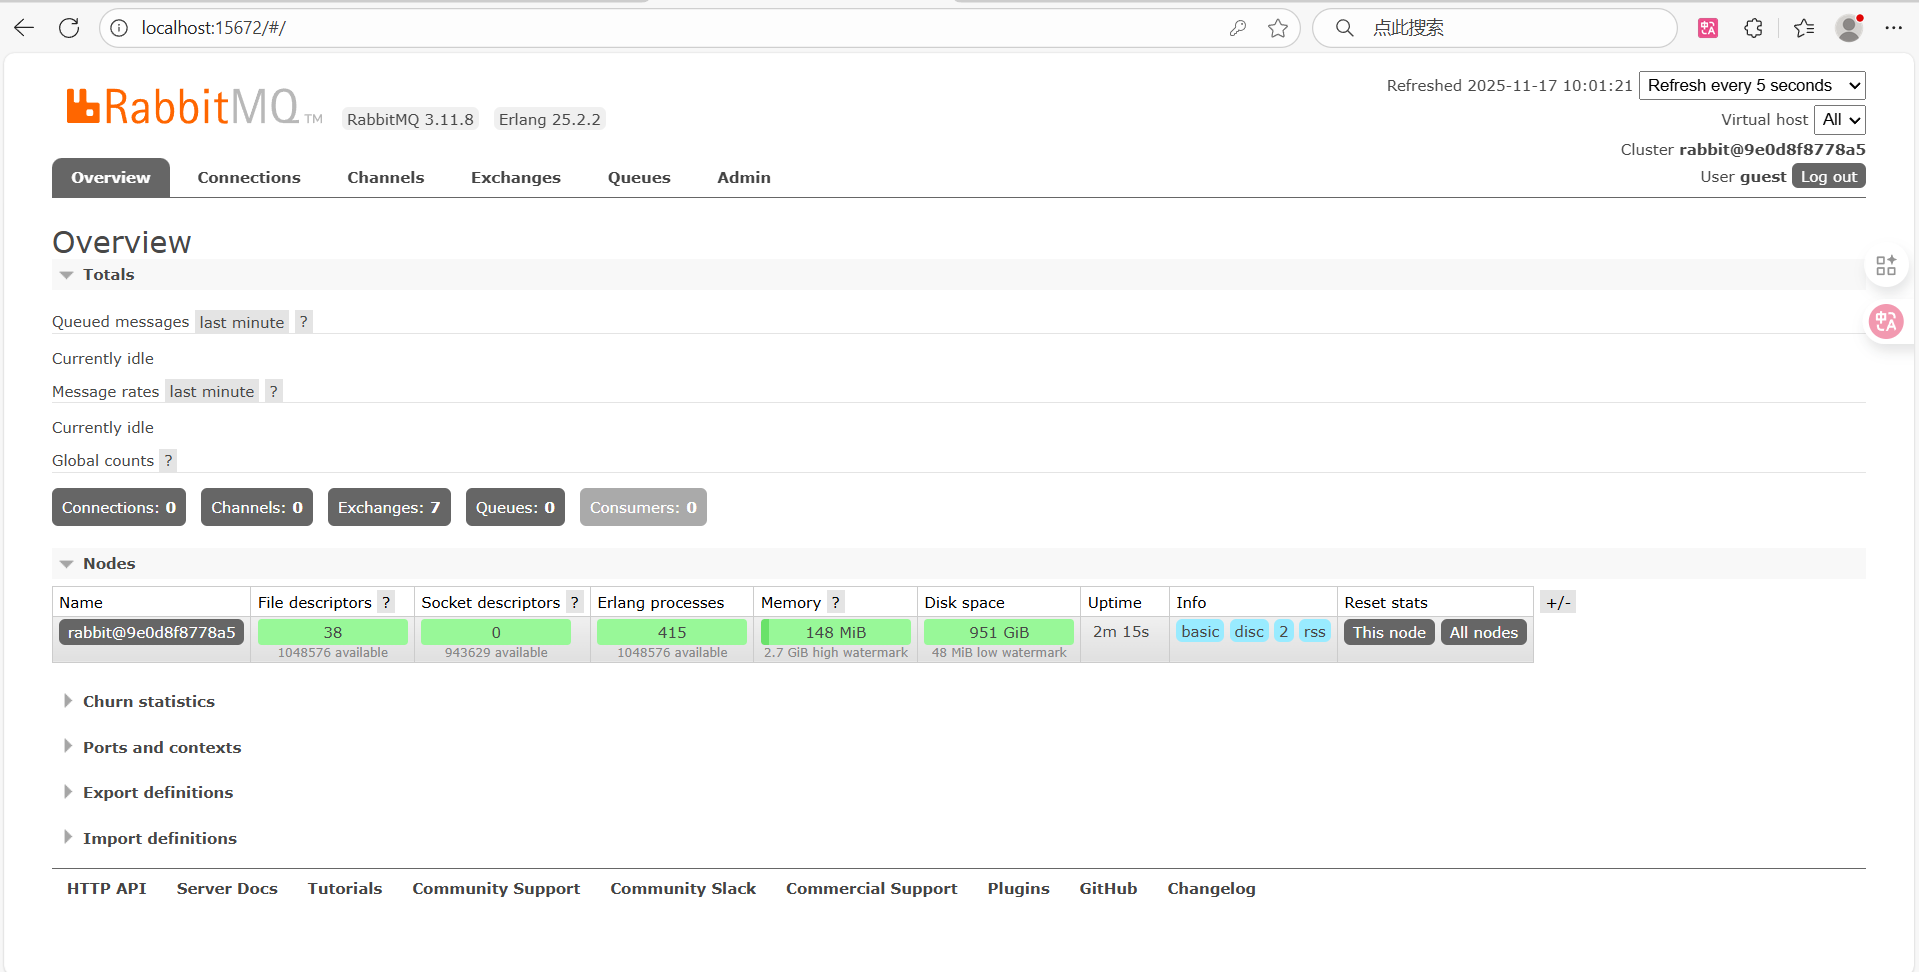
Task: Bookmark this page with the star icon
Action: click(1278, 28)
